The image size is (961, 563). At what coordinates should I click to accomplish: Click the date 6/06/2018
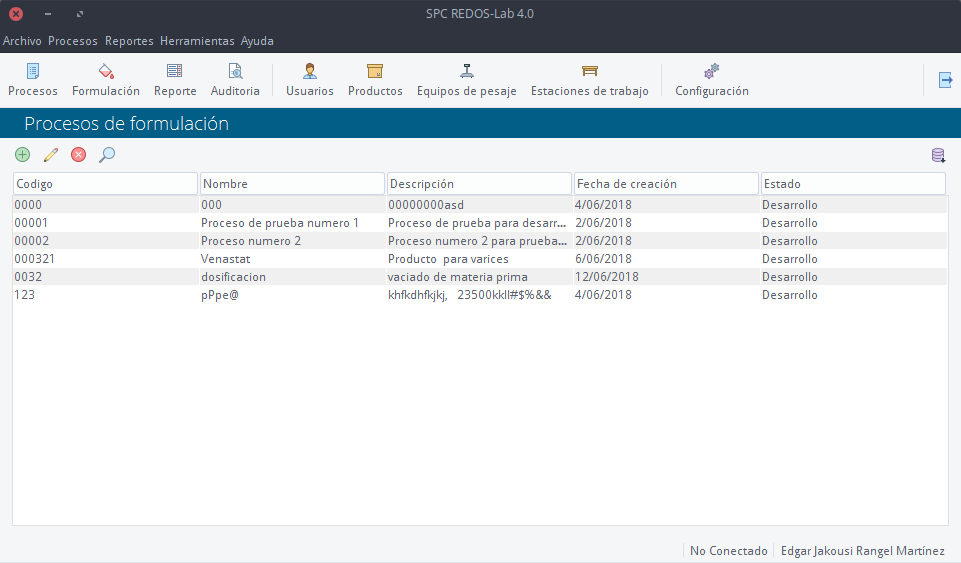(603, 259)
